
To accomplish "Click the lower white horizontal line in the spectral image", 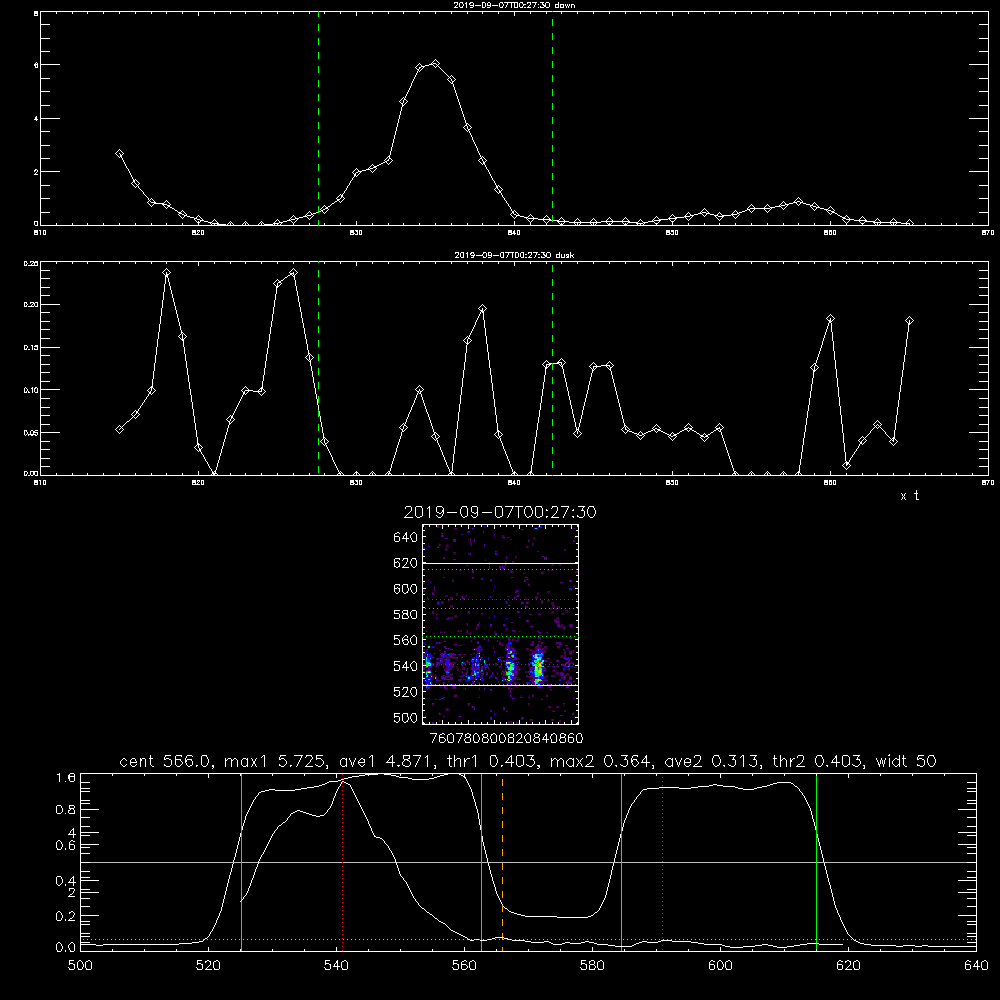I will coord(500,685).
